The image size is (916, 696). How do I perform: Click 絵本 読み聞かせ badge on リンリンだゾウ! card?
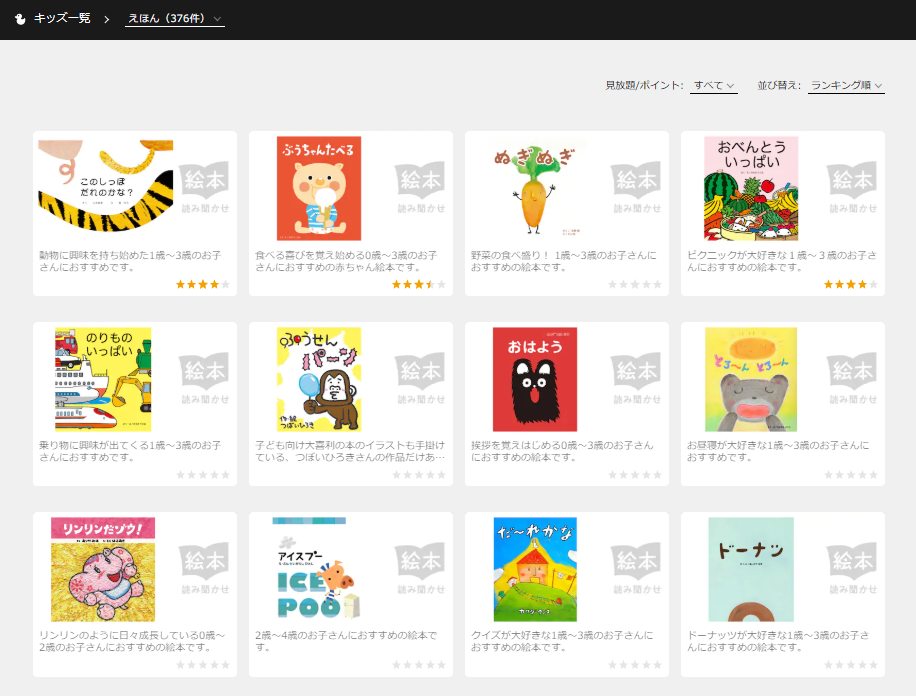point(204,569)
